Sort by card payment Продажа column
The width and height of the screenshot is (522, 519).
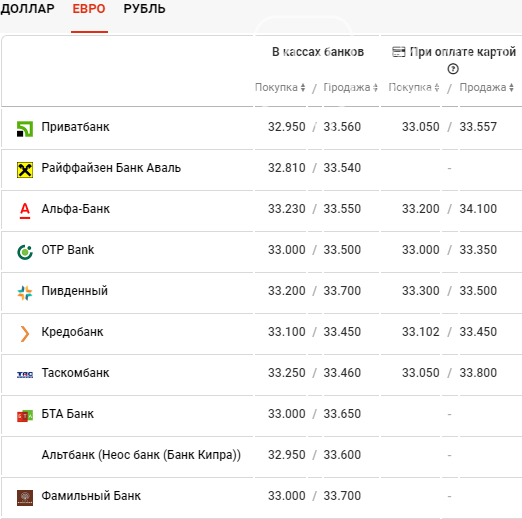point(487,87)
